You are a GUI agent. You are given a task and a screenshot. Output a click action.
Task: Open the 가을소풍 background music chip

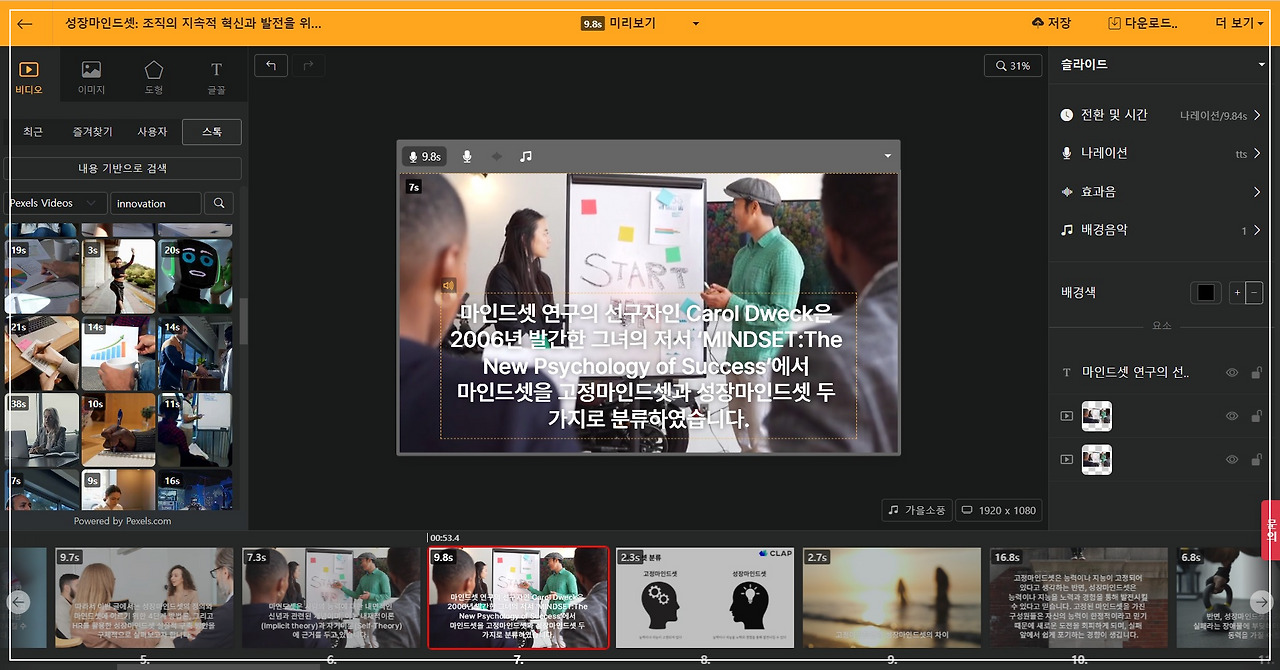[917, 510]
